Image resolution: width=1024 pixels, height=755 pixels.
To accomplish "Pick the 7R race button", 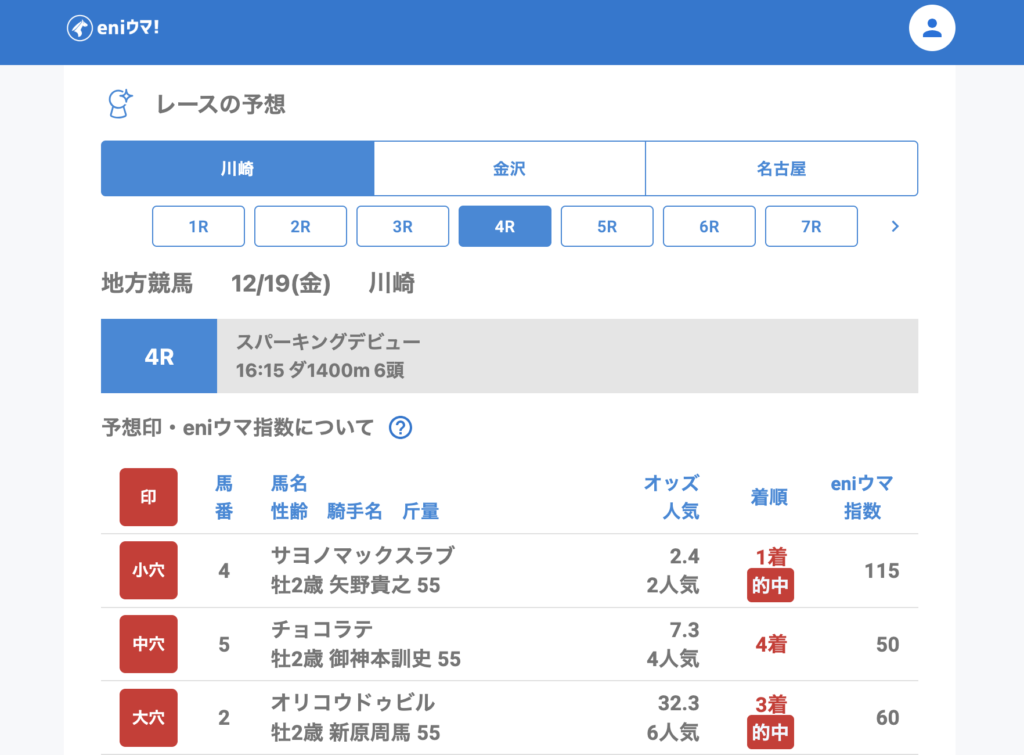I will [x=811, y=226].
